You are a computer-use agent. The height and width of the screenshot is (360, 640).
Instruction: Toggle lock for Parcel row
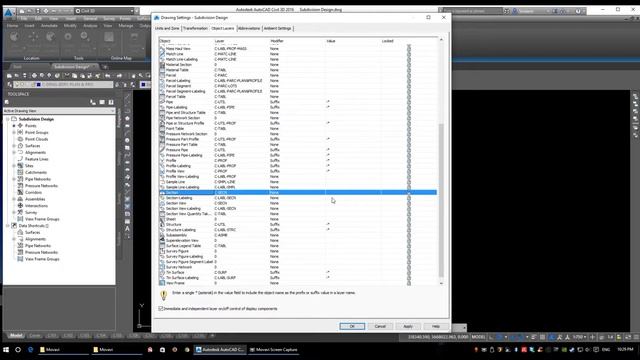tap(409, 75)
